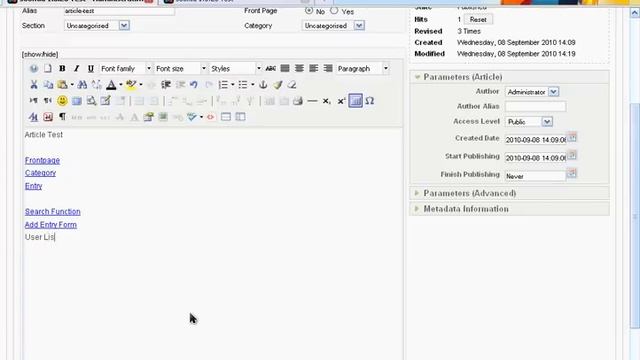This screenshot has height=360, width=640.
Task: Click the cleanup code broom icon
Action: [278, 85]
